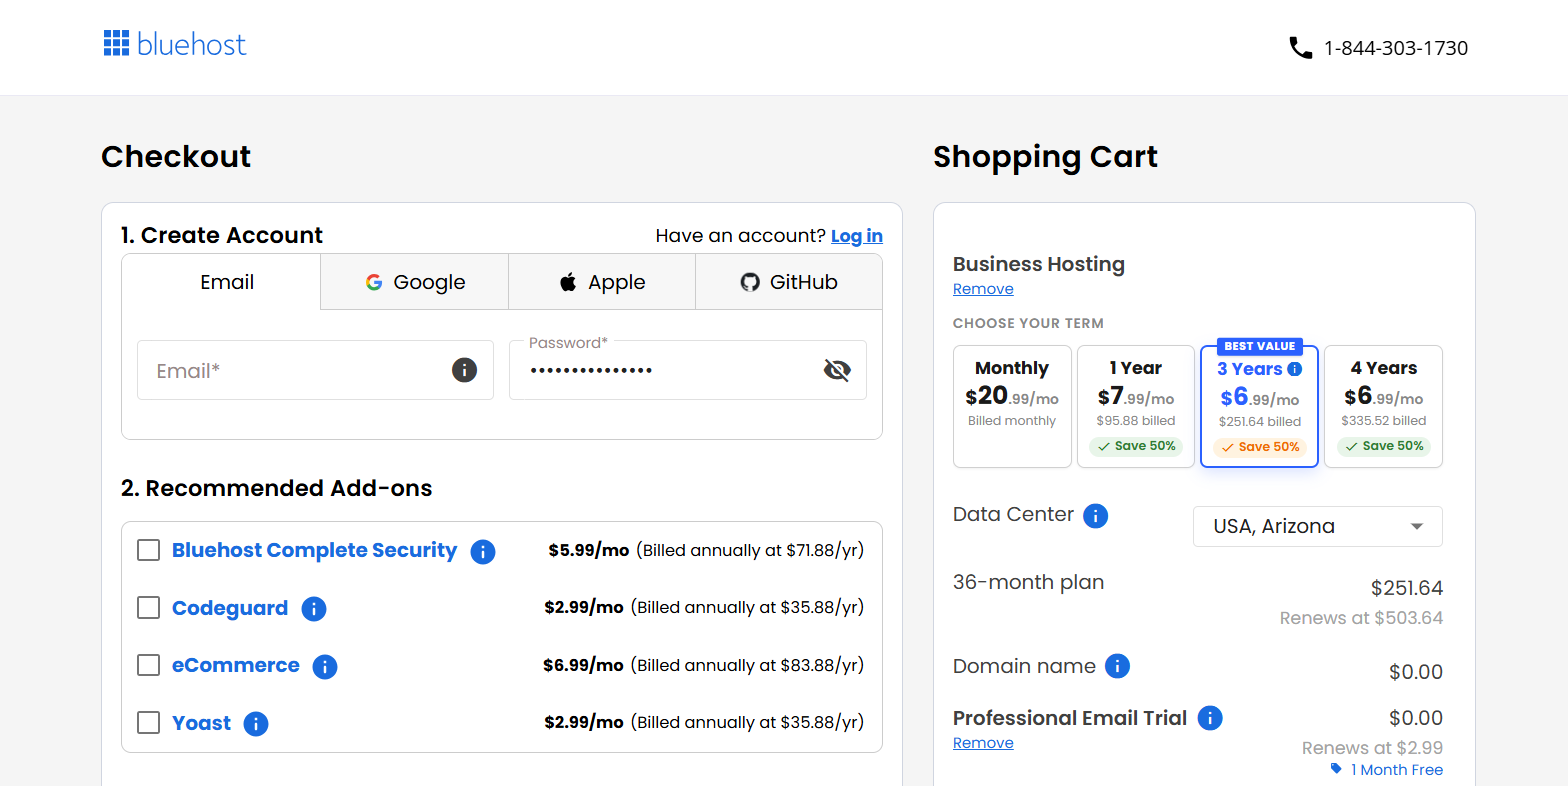
Task: Click the Renews at $503.64 text
Action: [1361, 618]
